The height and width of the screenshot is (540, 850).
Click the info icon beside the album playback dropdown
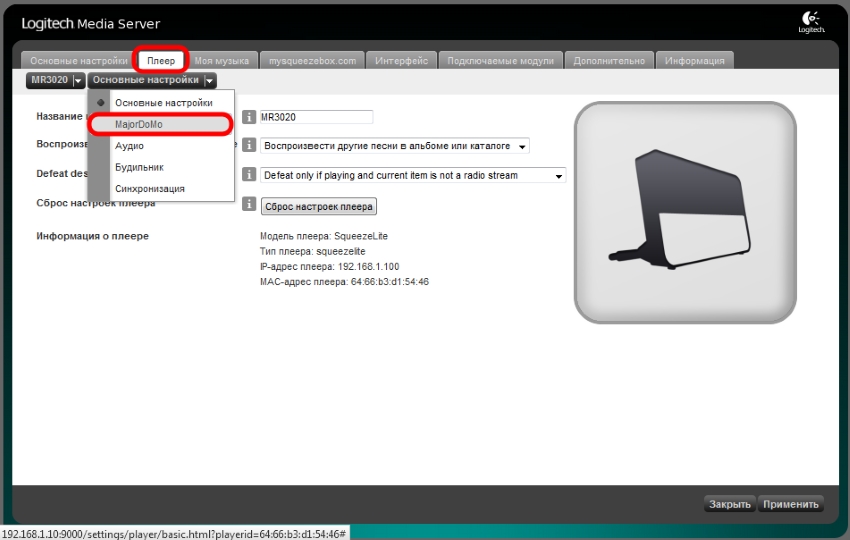point(249,145)
